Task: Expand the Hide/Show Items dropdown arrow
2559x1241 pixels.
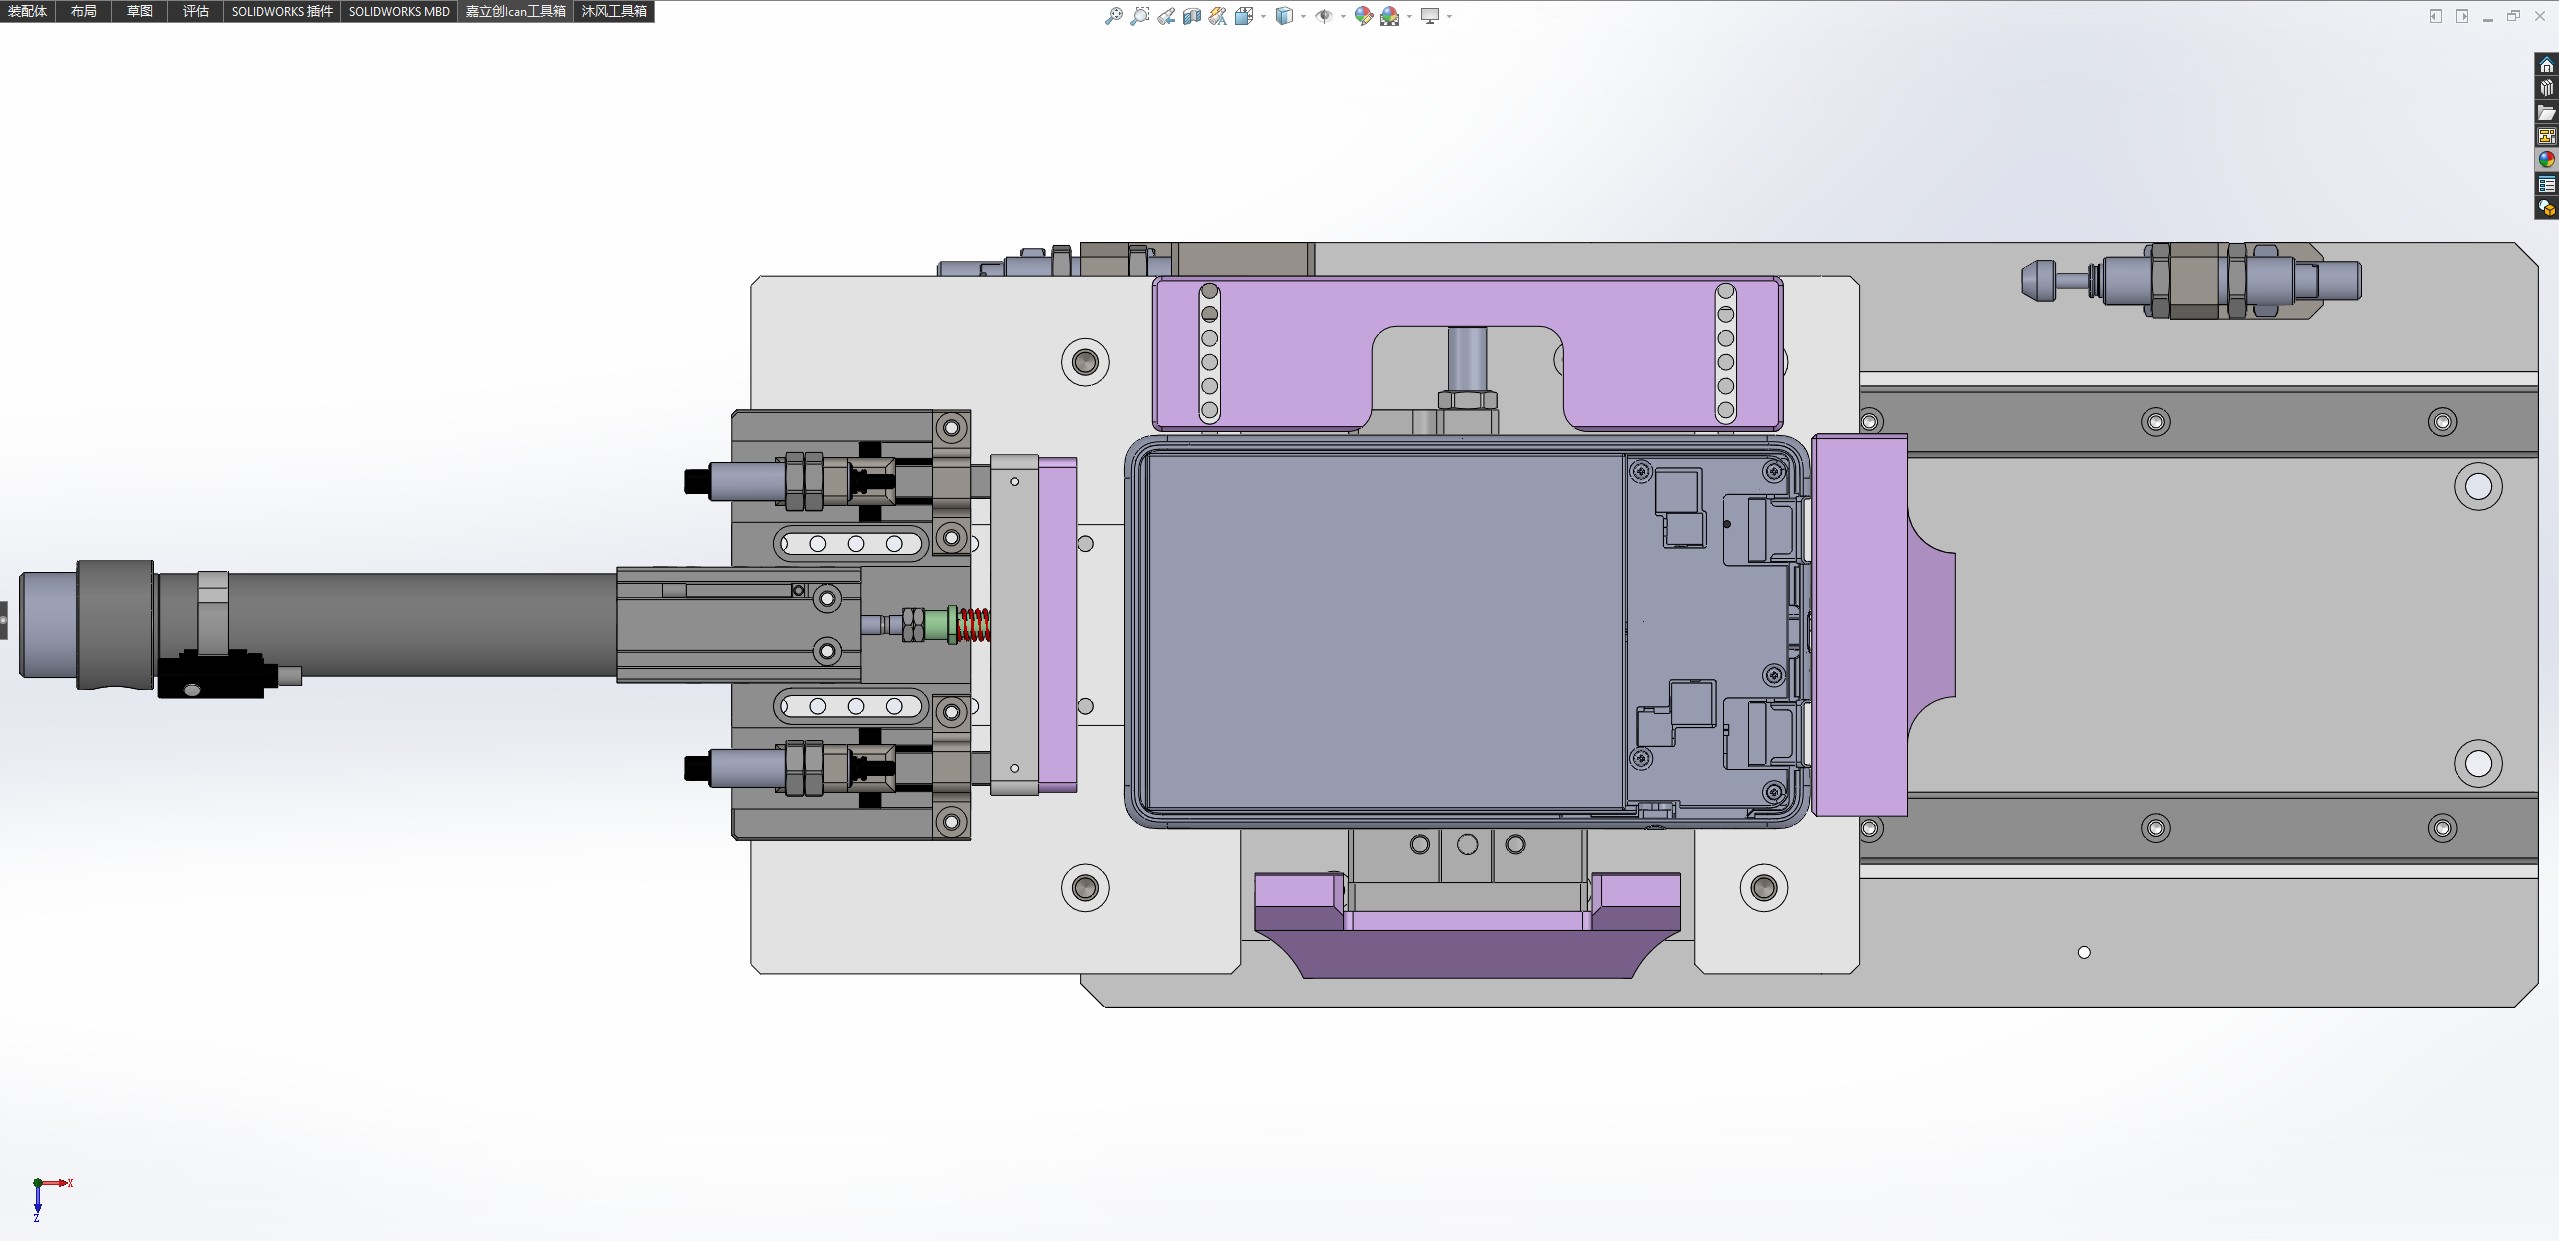Action: coord(1343,16)
